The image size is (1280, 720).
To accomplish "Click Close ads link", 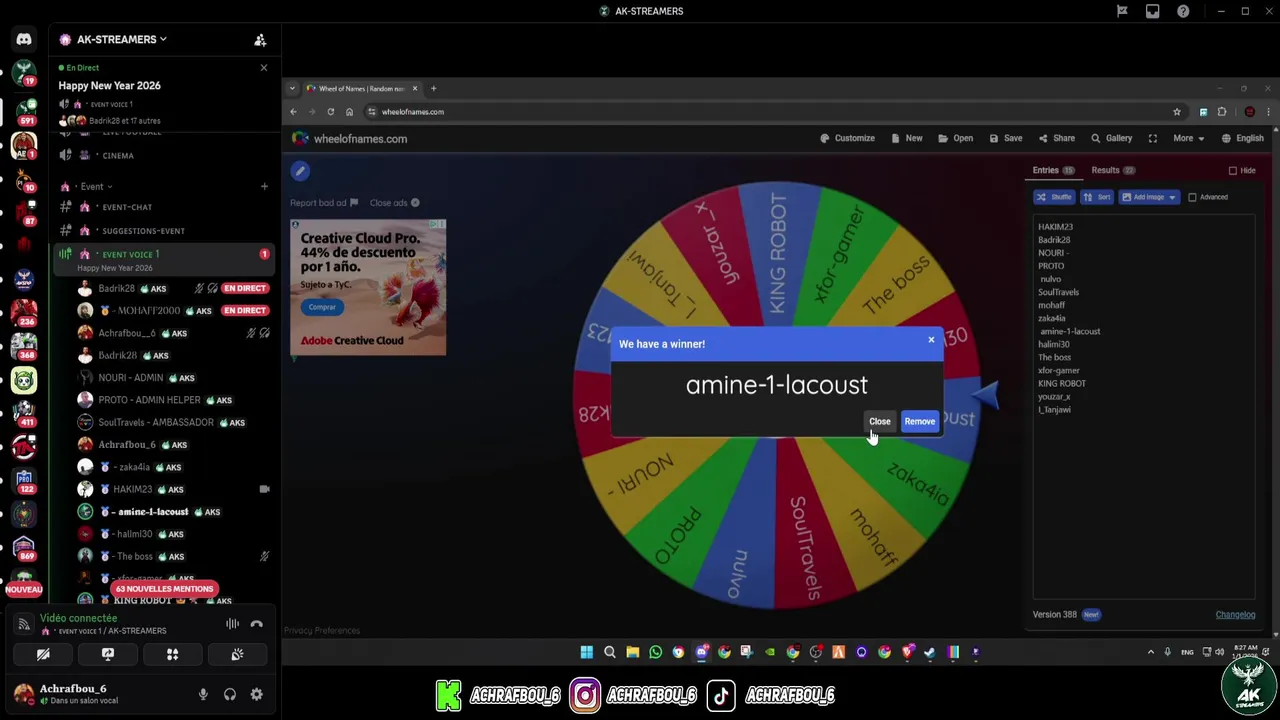I will tap(394, 203).
